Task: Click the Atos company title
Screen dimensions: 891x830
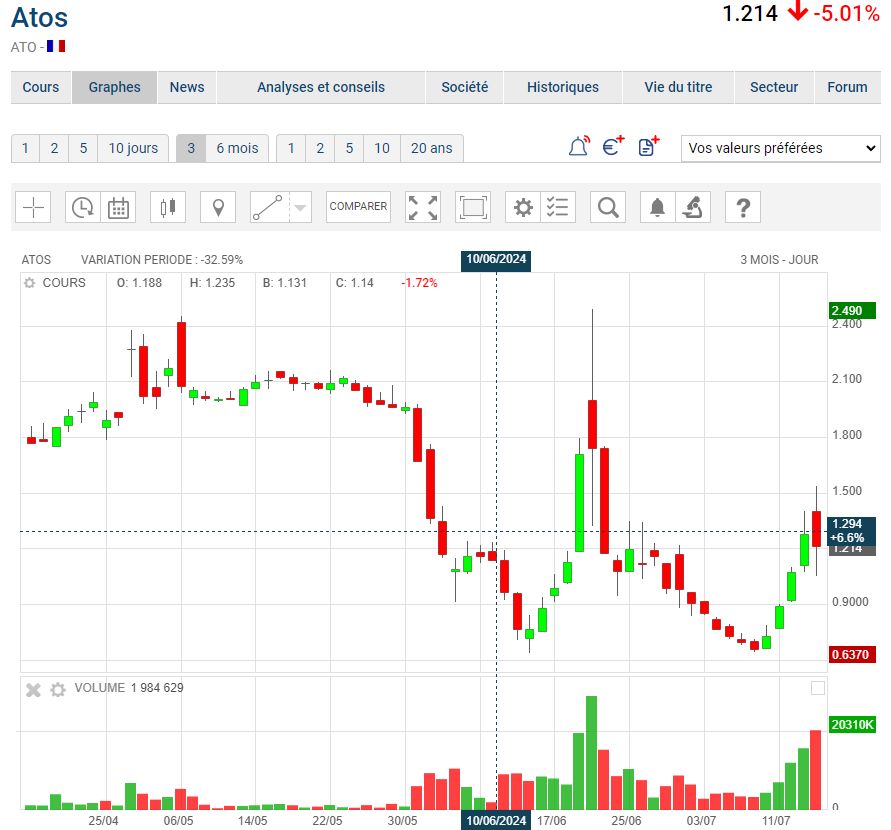Action: tap(39, 17)
